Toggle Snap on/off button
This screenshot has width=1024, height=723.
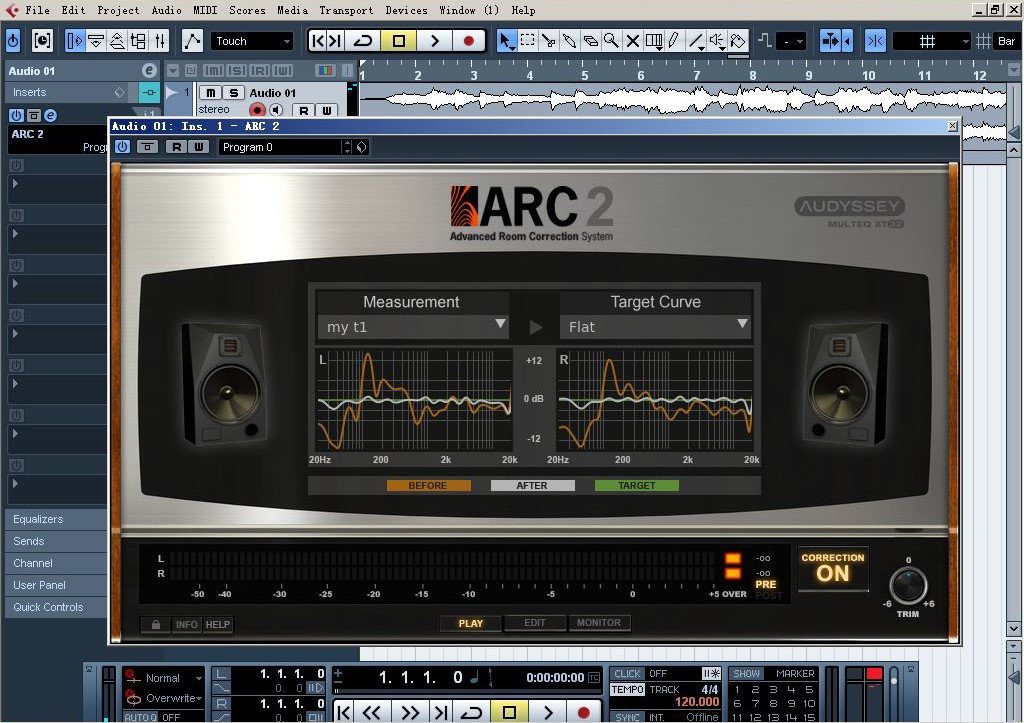point(875,40)
